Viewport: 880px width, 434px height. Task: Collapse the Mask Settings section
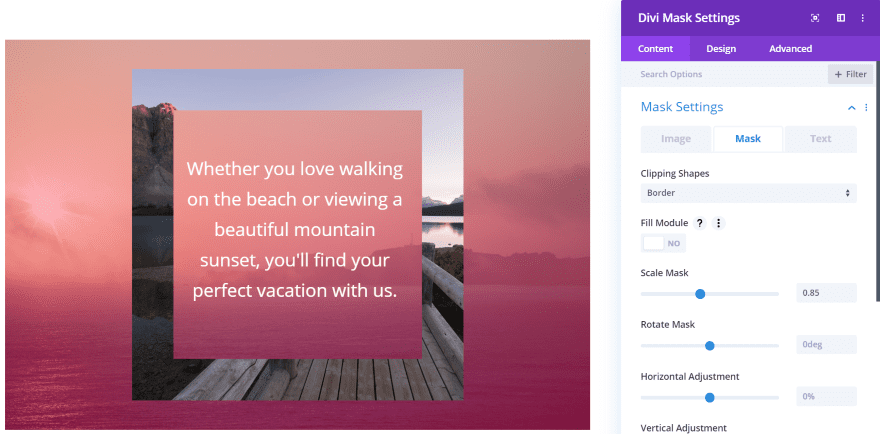(851, 107)
